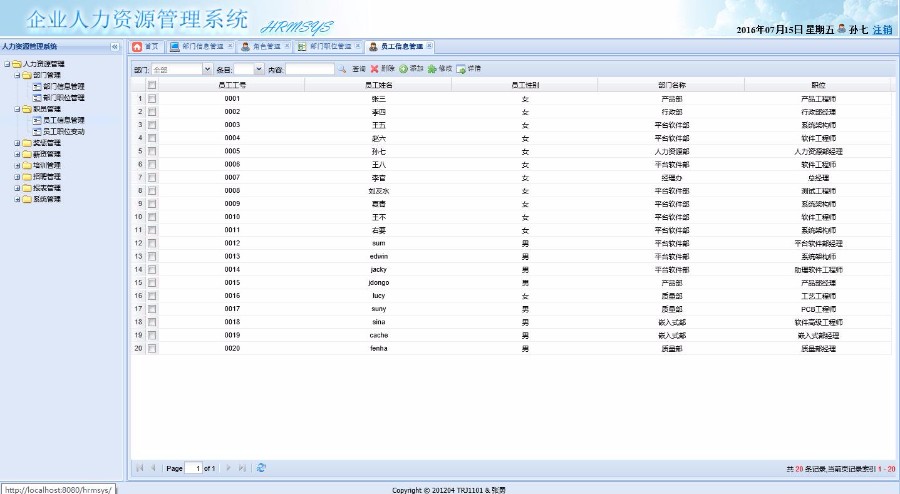This screenshot has width=900, height=494.
Task: Expand the 培训管理 tree folder
Action: pyautogui.click(x=17, y=166)
